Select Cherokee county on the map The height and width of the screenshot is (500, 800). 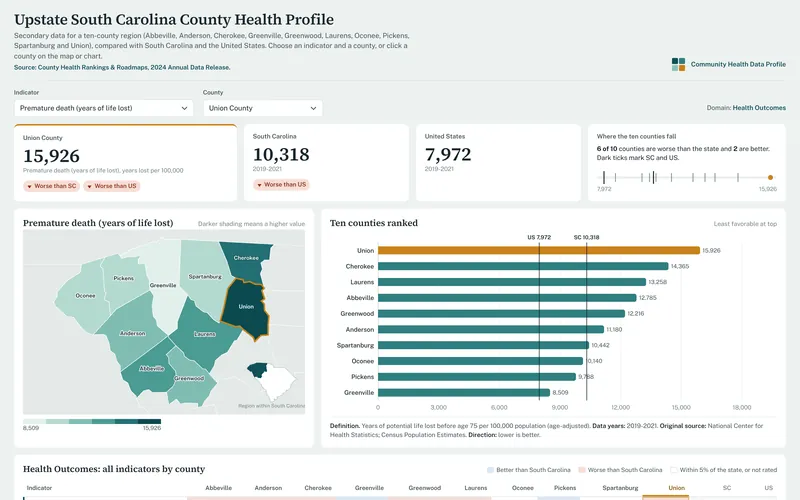(x=247, y=262)
